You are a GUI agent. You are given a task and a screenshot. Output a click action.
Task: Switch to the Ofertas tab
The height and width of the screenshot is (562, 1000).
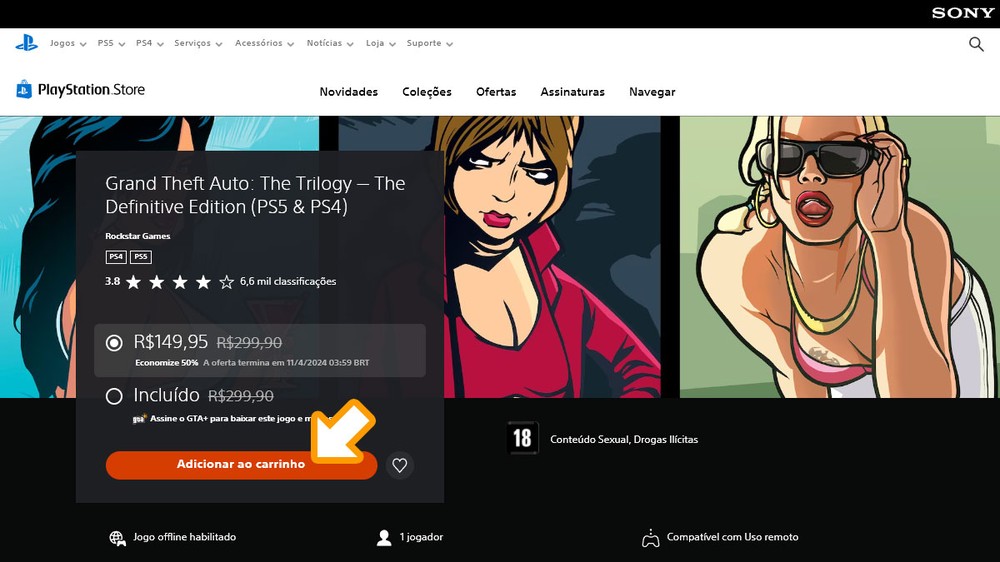[496, 92]
